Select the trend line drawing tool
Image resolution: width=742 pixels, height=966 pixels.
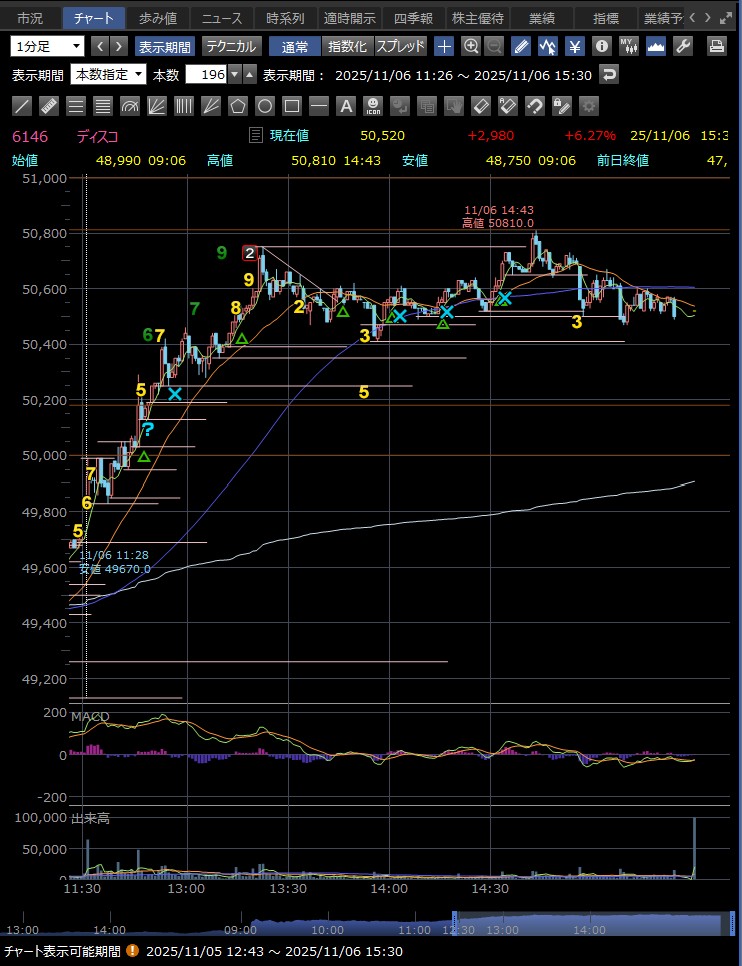pyautogui.click(x=22, y=106)
